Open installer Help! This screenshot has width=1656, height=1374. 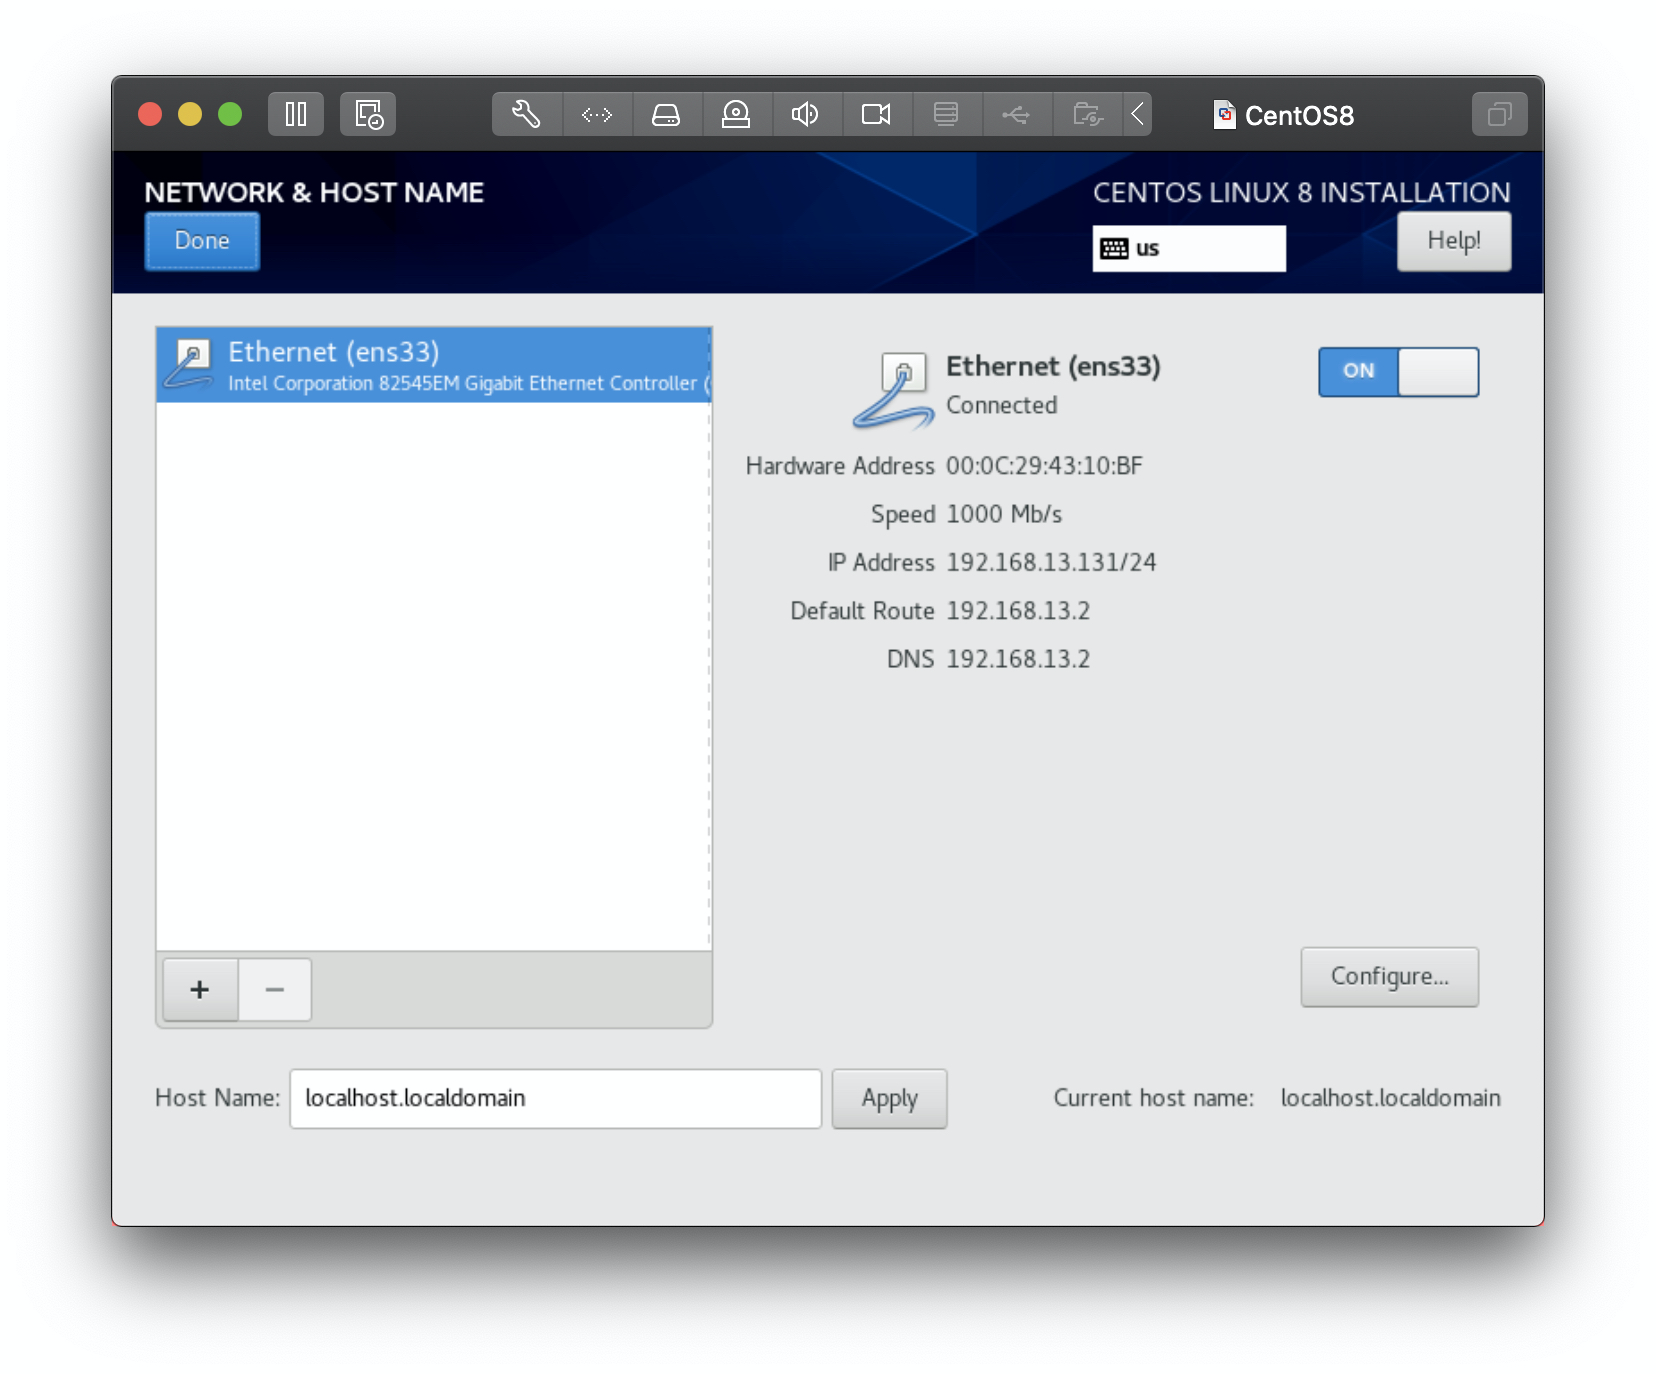(x=1453, y=241)
